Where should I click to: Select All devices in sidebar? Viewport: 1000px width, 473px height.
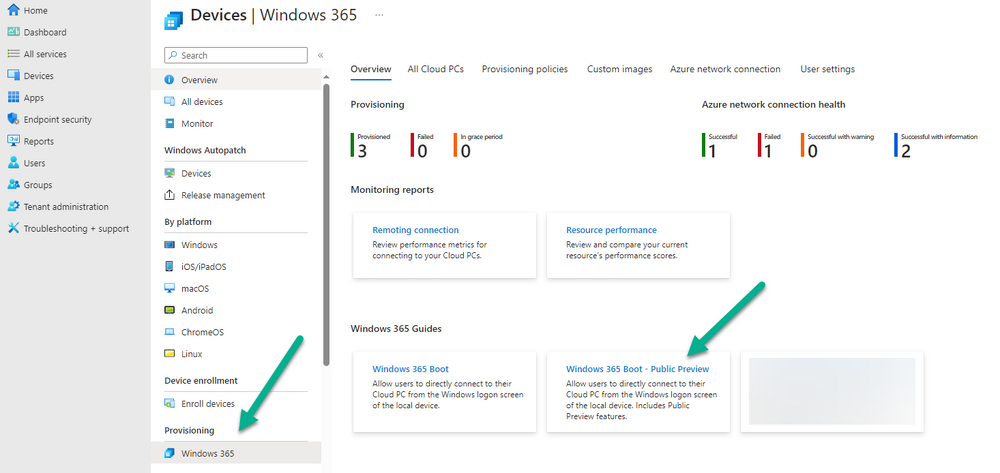[202, 101]
